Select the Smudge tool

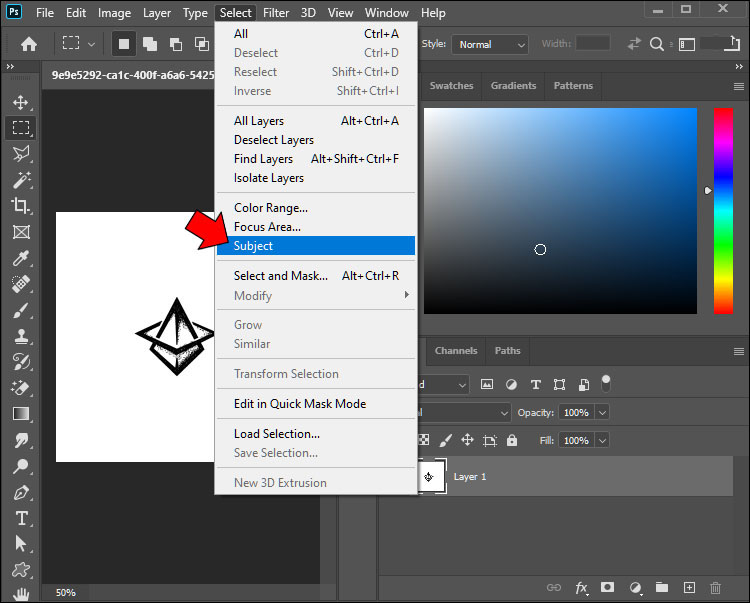(21, 440)
